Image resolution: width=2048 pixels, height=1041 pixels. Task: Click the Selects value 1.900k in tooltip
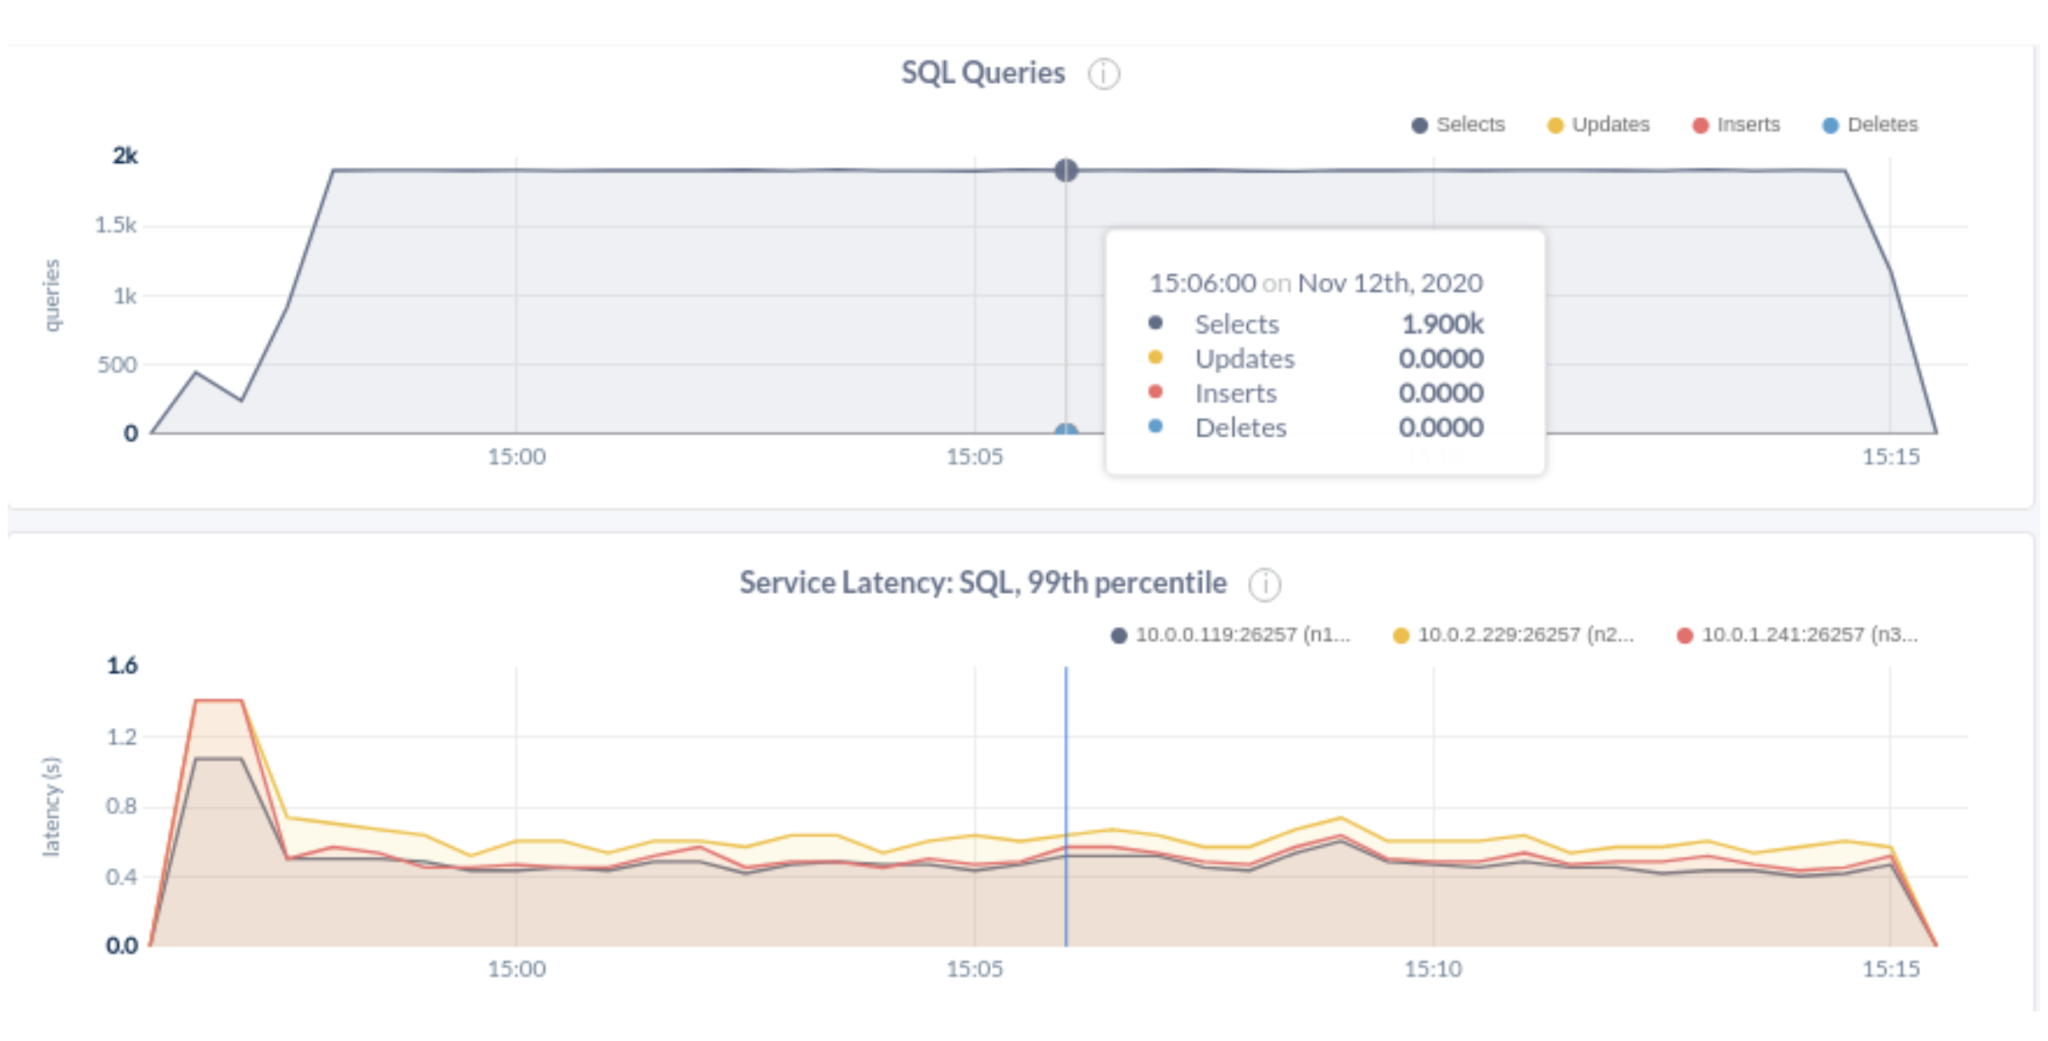(1443, 323)
